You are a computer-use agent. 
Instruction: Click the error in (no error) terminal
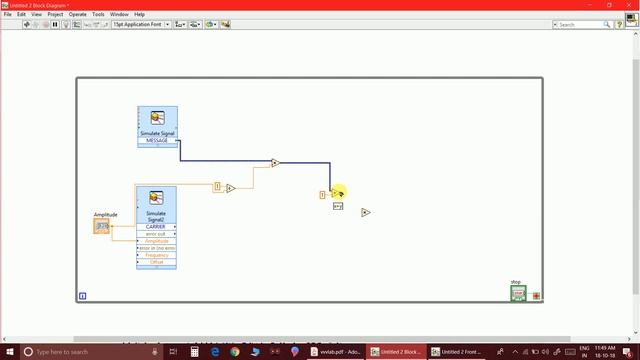(x=156, y=248)
